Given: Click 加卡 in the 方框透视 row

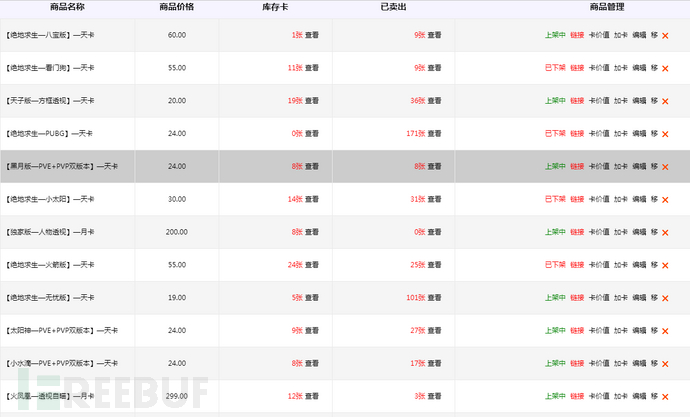Looking at the screenshot, I should coord(621,100).
